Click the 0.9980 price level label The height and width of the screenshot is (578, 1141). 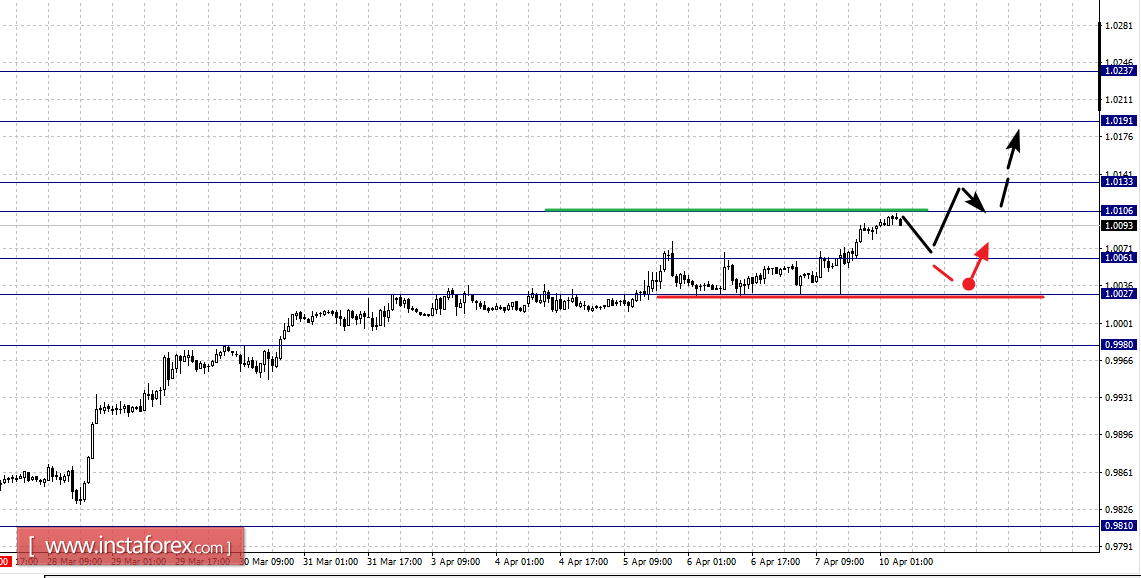[x=1118, y=345]
